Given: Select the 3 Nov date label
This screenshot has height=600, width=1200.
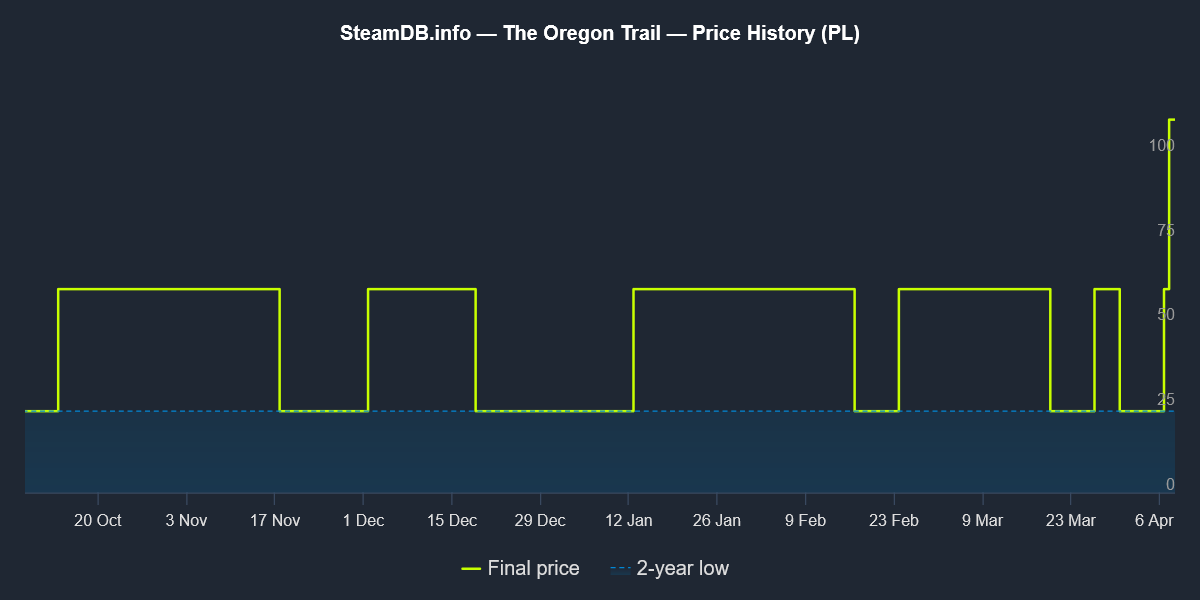Looking at the screenshot, I should click(186, 521).
